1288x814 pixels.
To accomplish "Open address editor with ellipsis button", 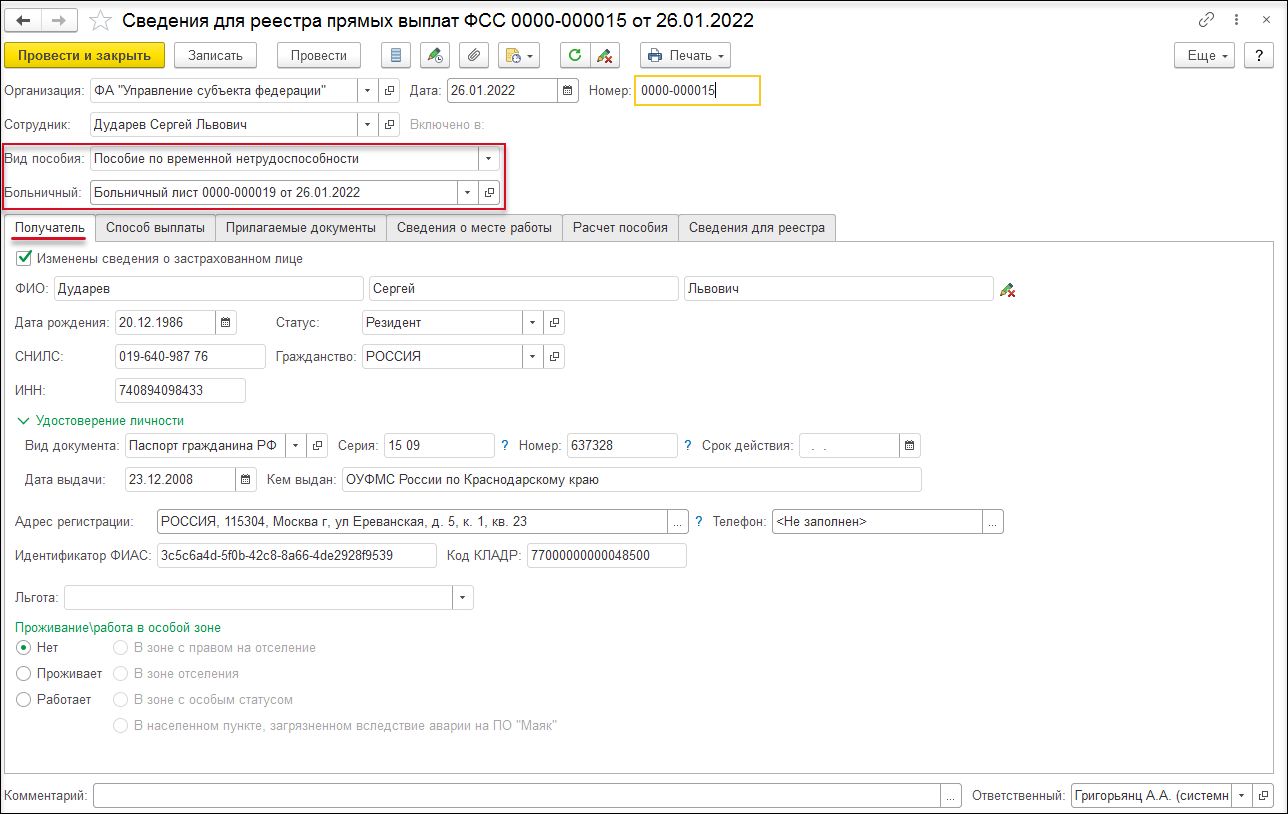I will pos(678,522).
